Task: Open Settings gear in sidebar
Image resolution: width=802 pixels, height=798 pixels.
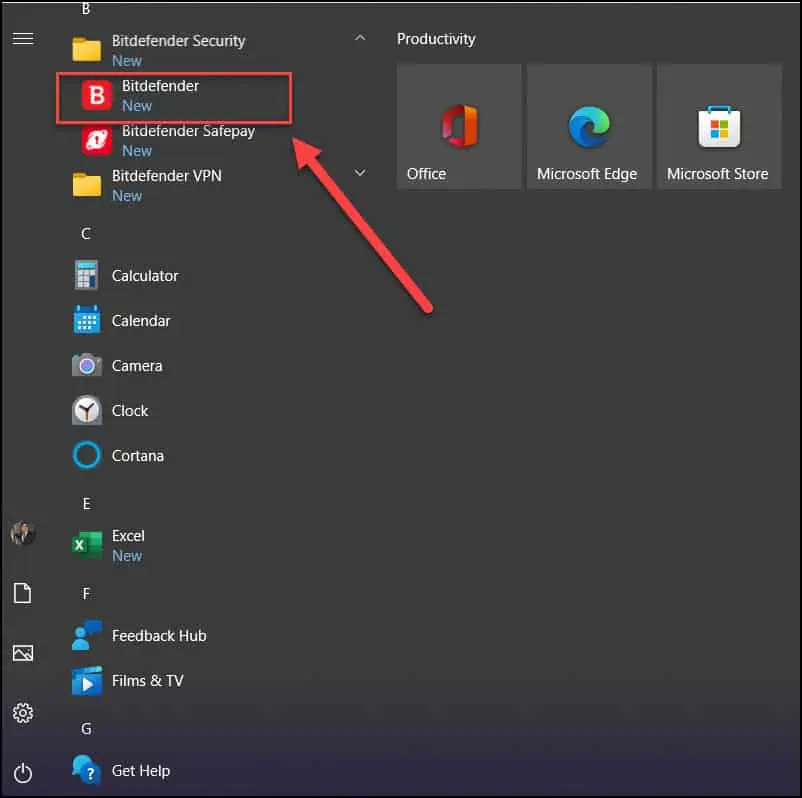Action: [x=23, y=713]
